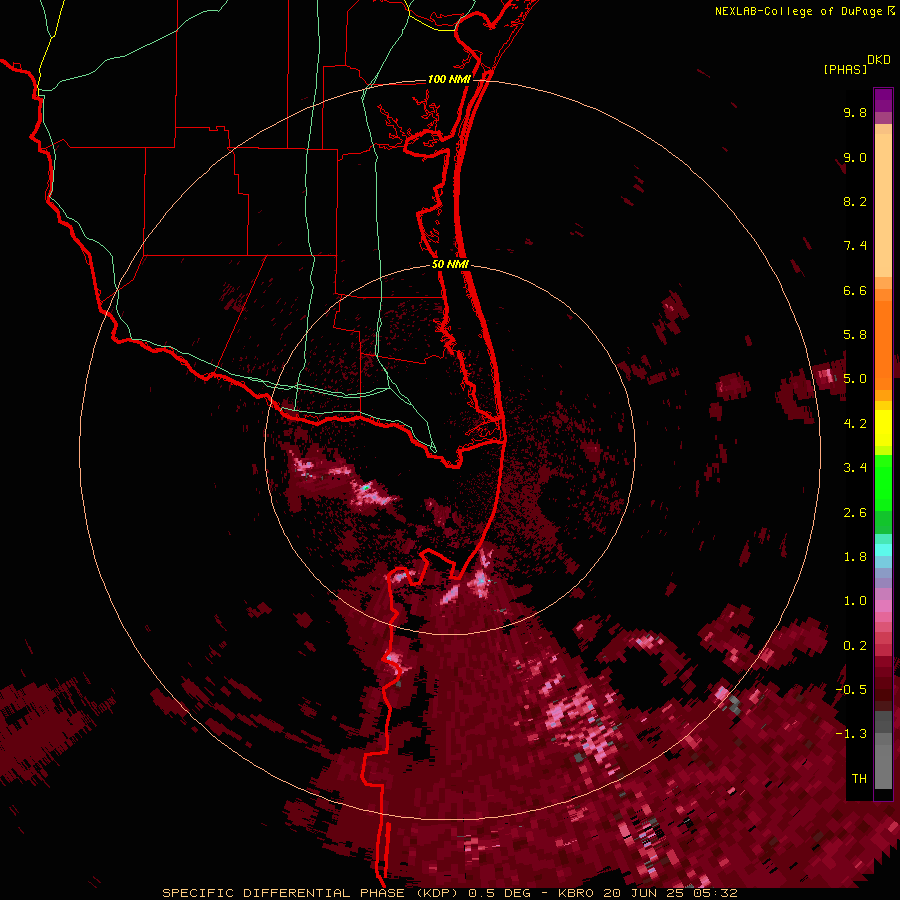Click the 2.6 color scale label

(855, 513)
